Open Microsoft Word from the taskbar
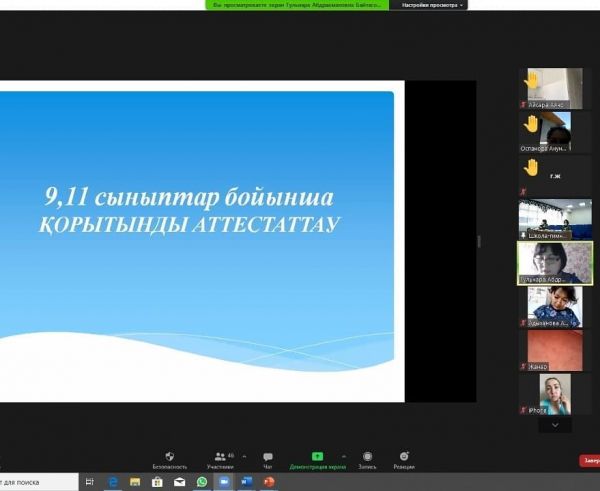This screenshot has width=600, height=491. [246, 482]
